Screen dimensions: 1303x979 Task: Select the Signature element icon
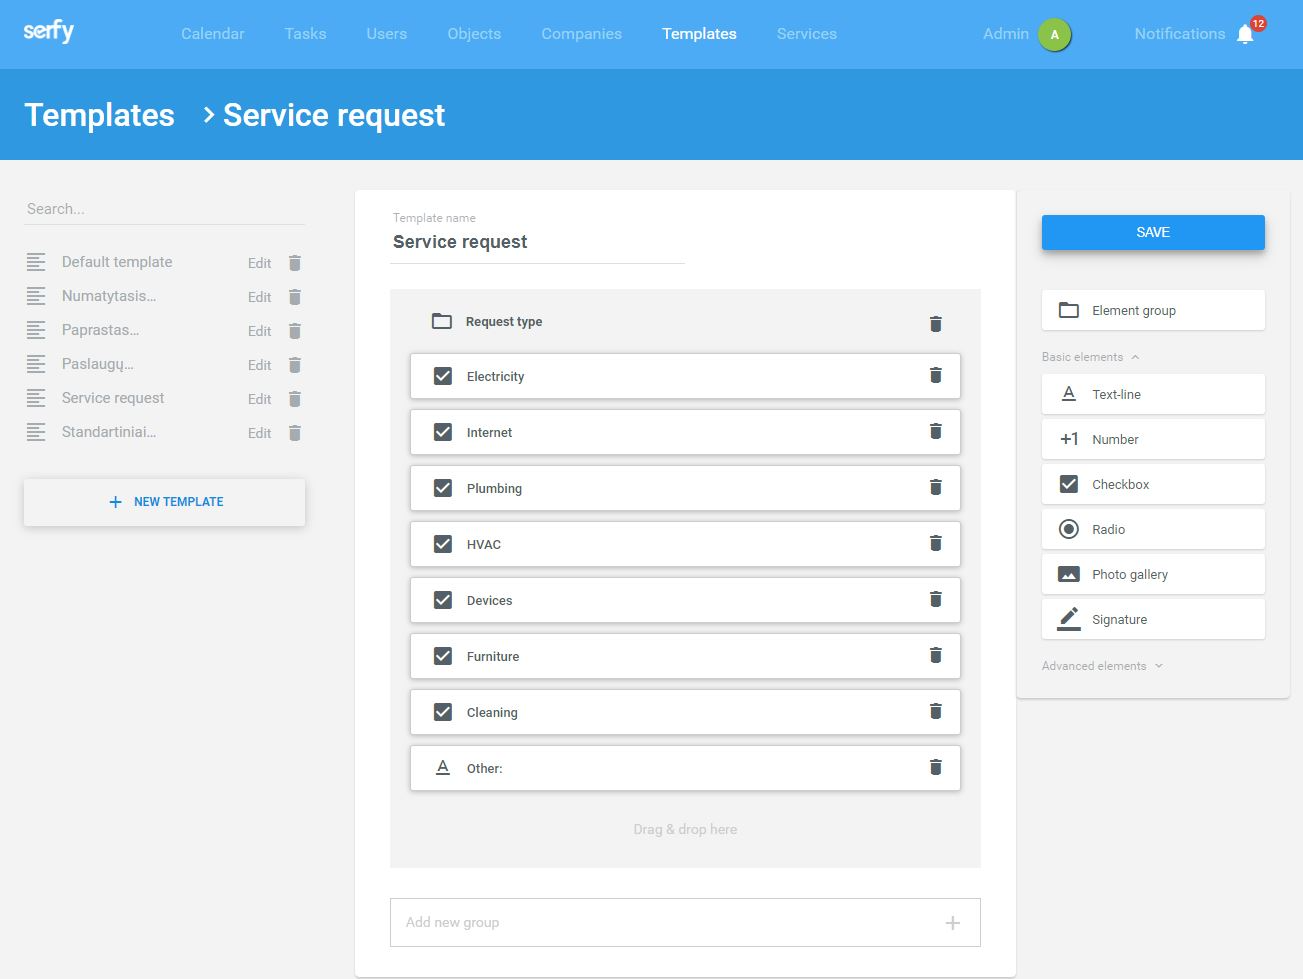1068,619
